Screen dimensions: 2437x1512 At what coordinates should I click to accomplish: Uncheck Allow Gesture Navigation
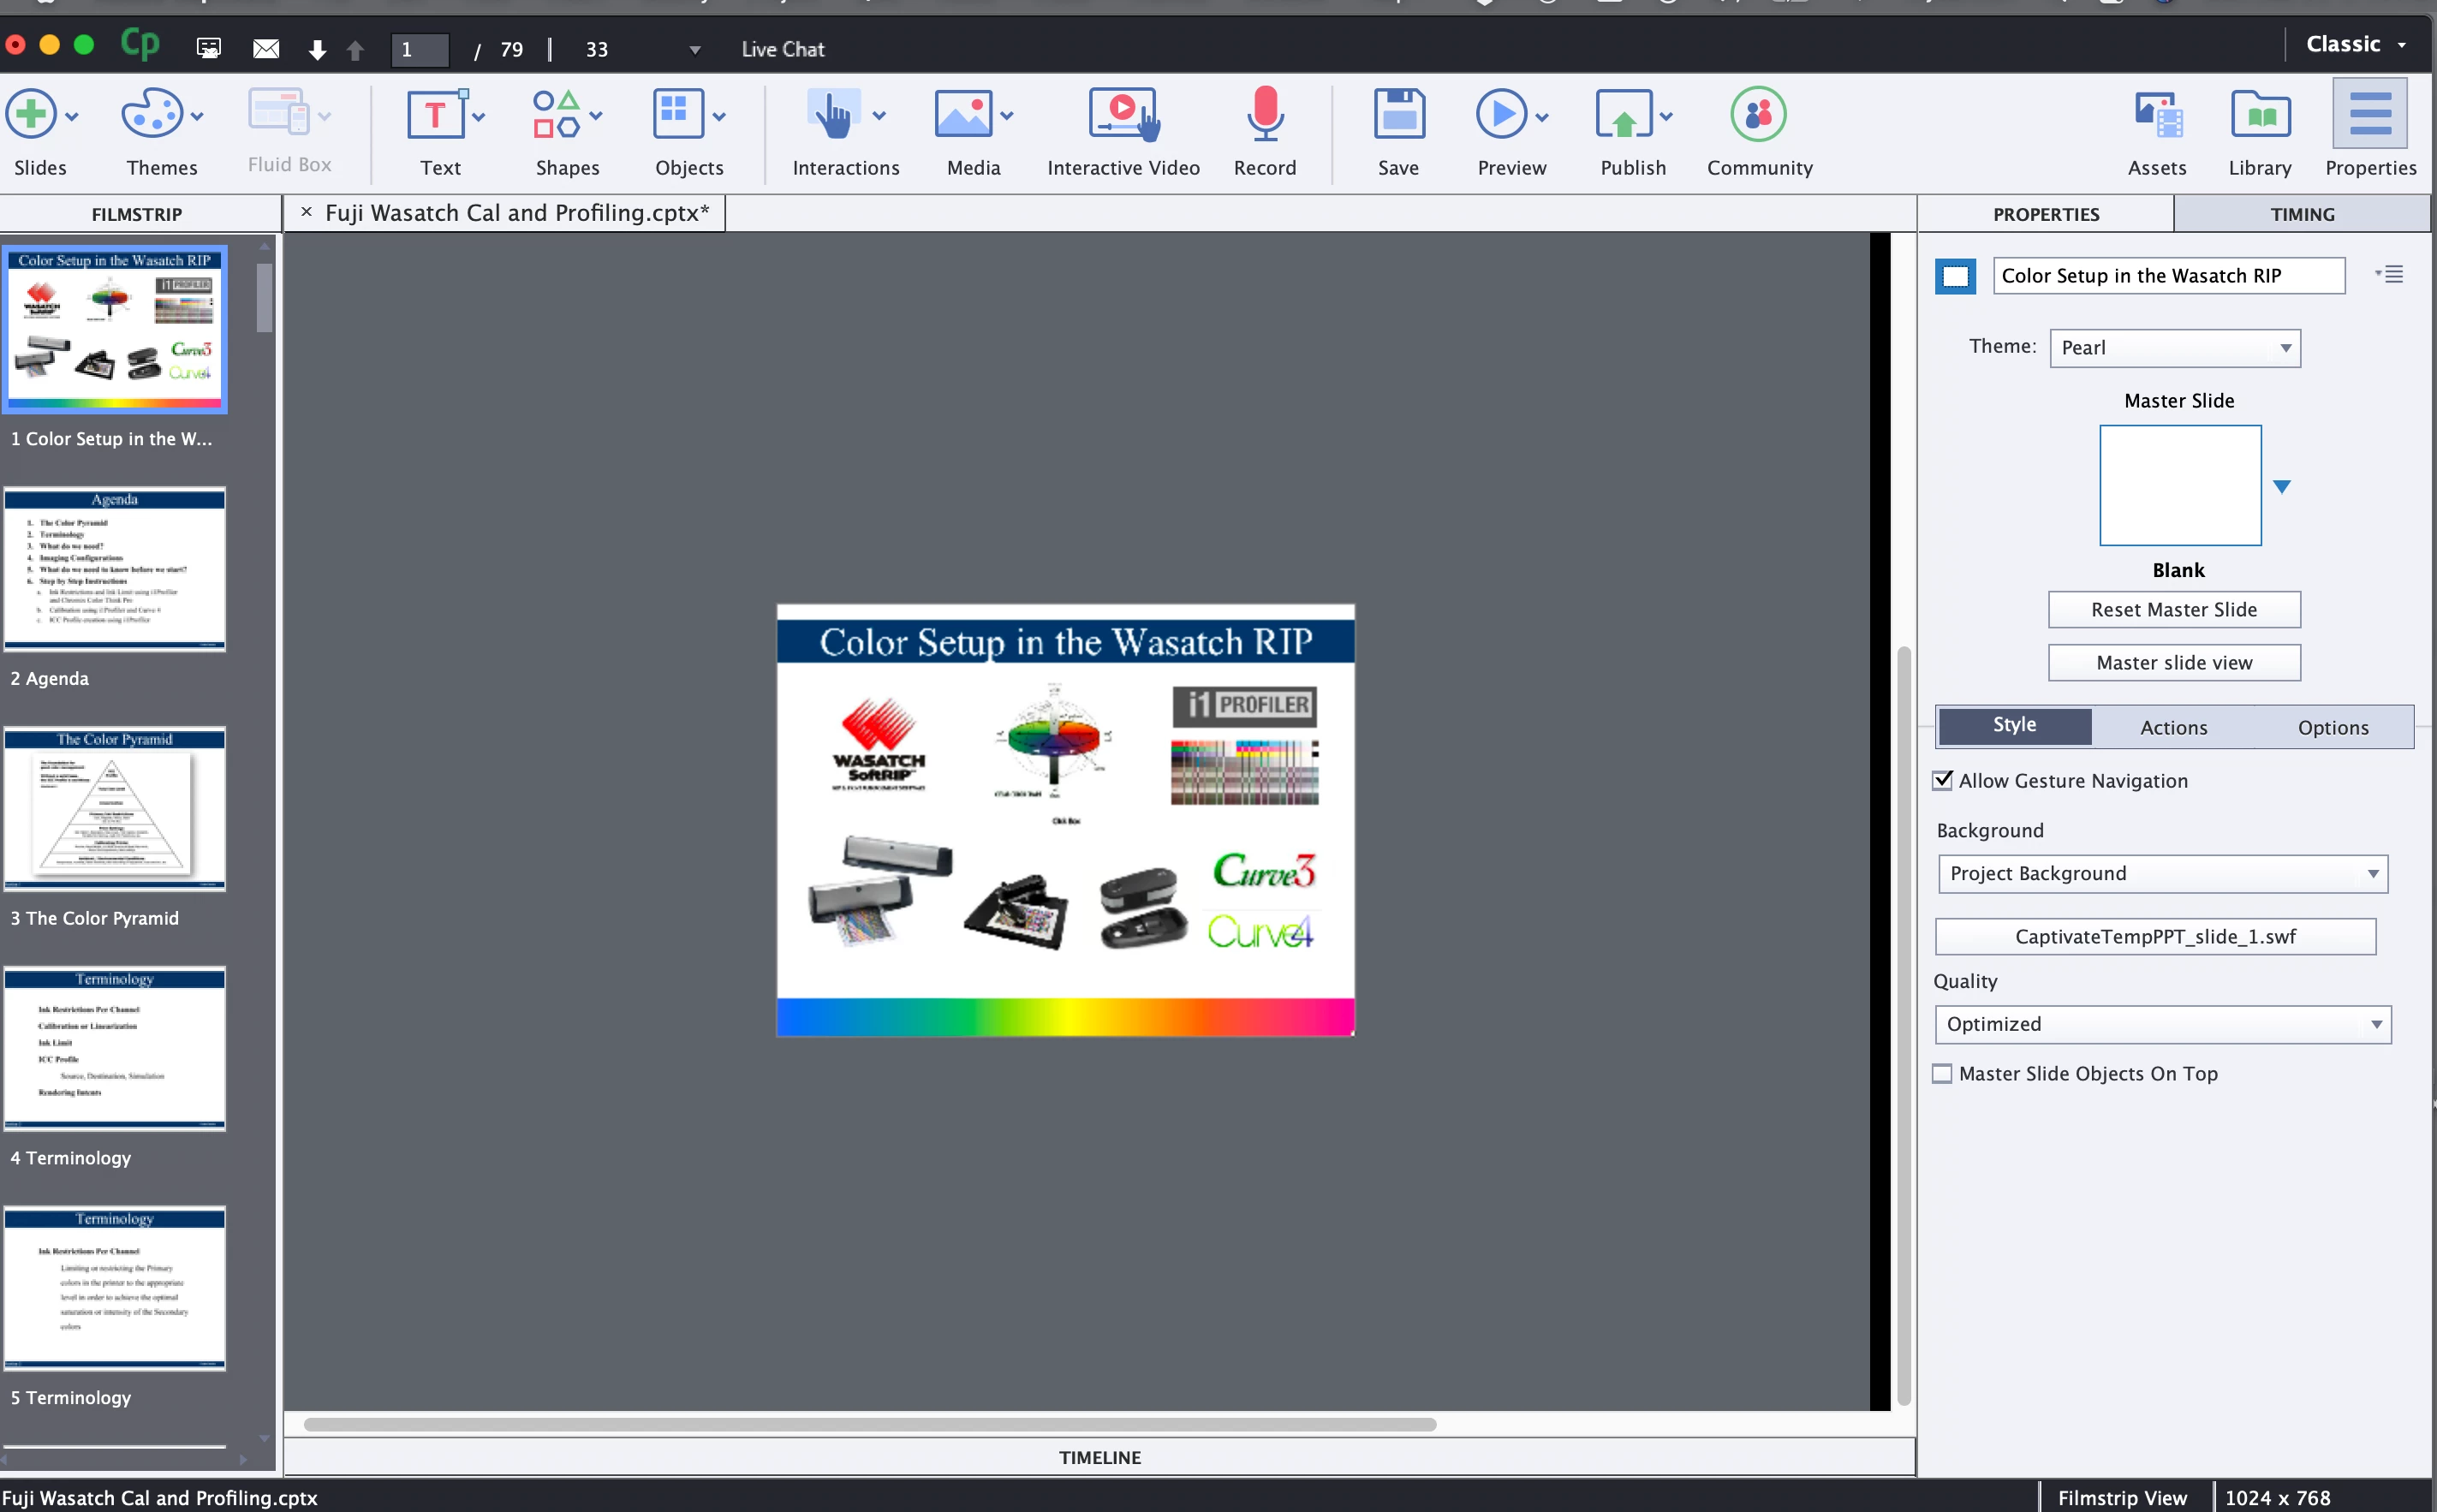click(x=1942, y=780)
